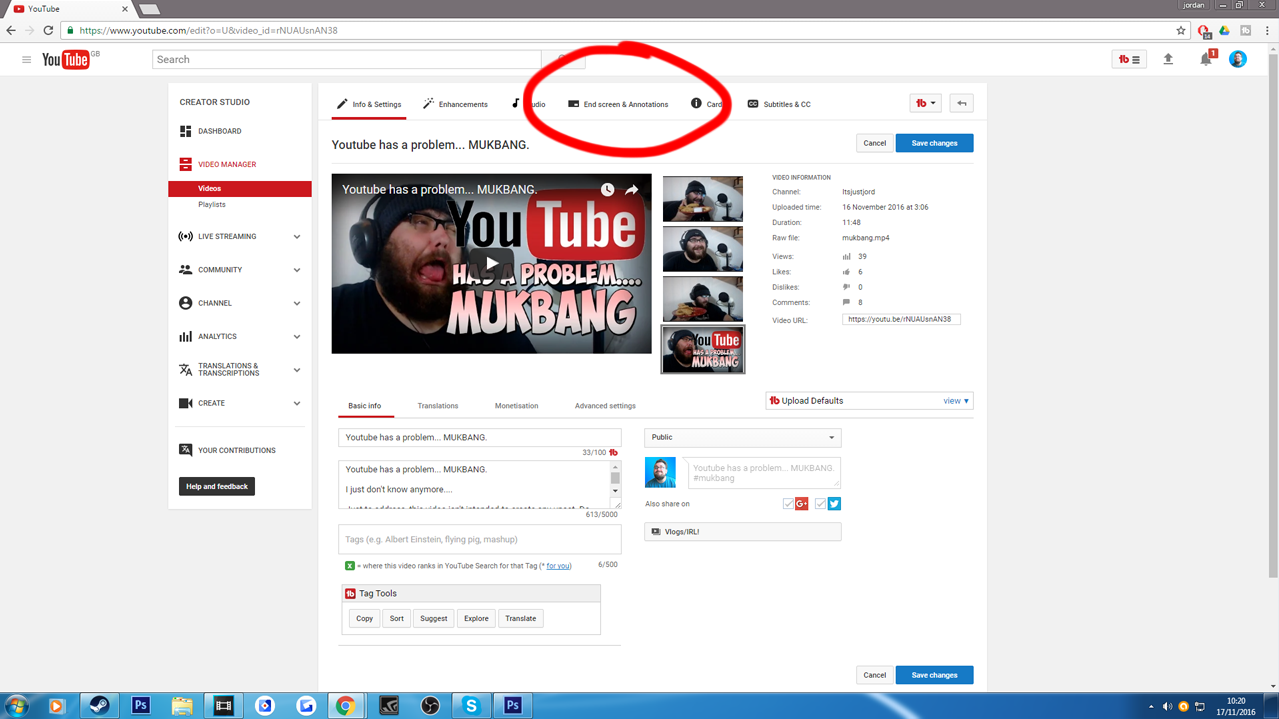1279x719 pixels.
Task: Click the share arrow on video player
Action: point(632,190)
